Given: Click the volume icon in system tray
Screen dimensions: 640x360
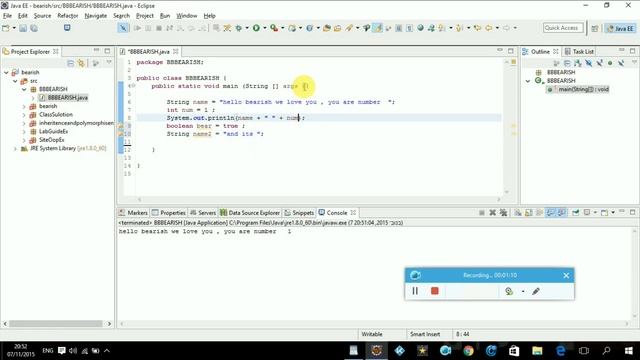Looking at the screenshot, I should [x=73, y=351].
